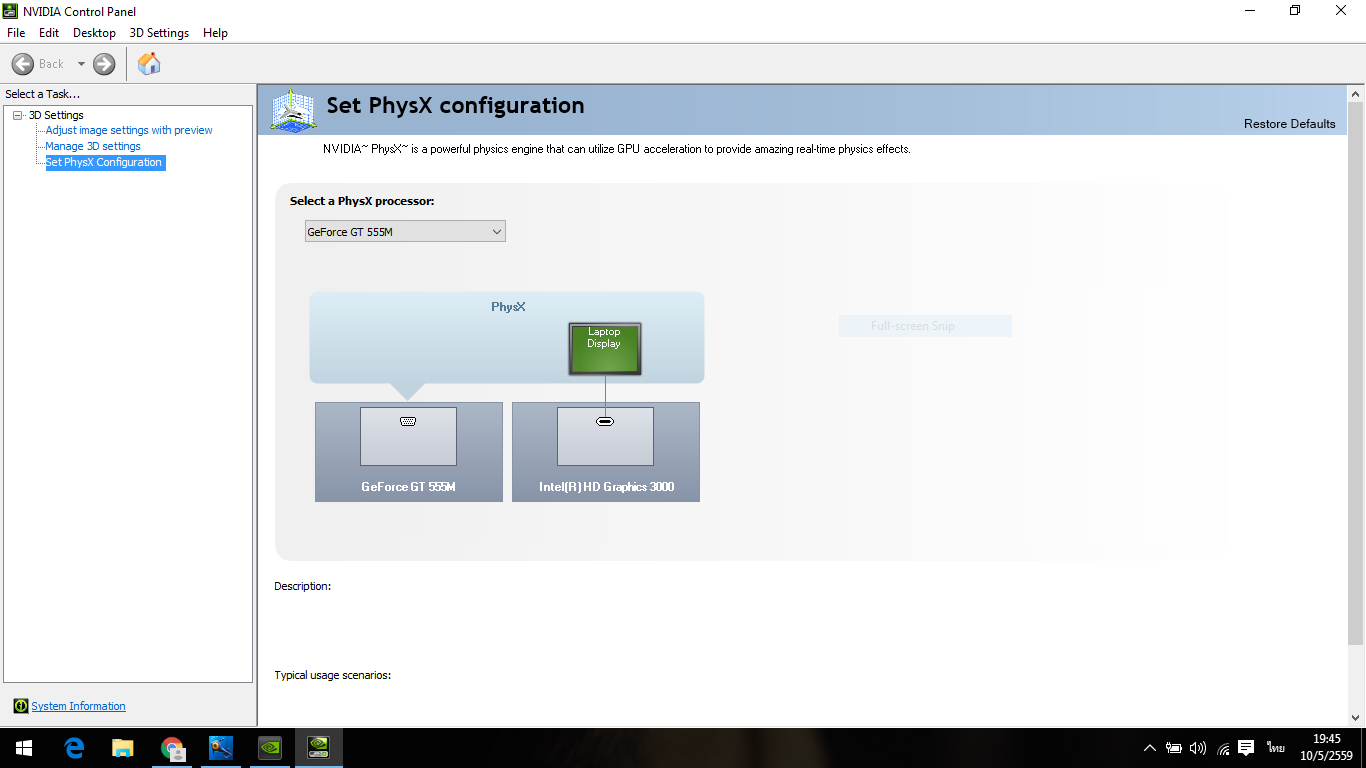Open the first NVIDIA taskbar icon
1366x768 pixels.
[270, 747]
